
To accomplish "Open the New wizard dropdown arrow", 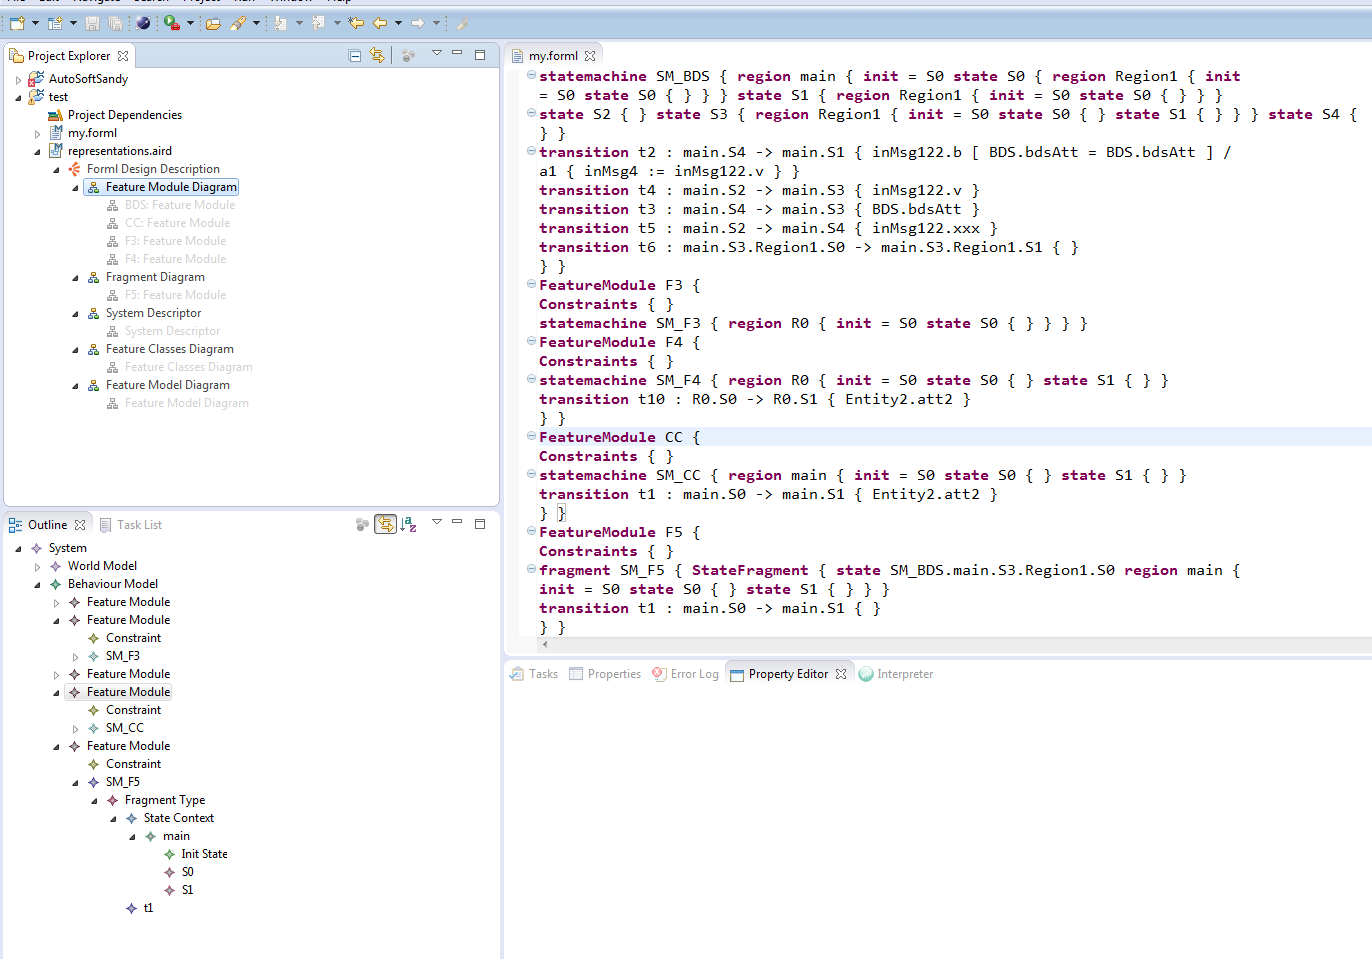I will coord(35,23).
